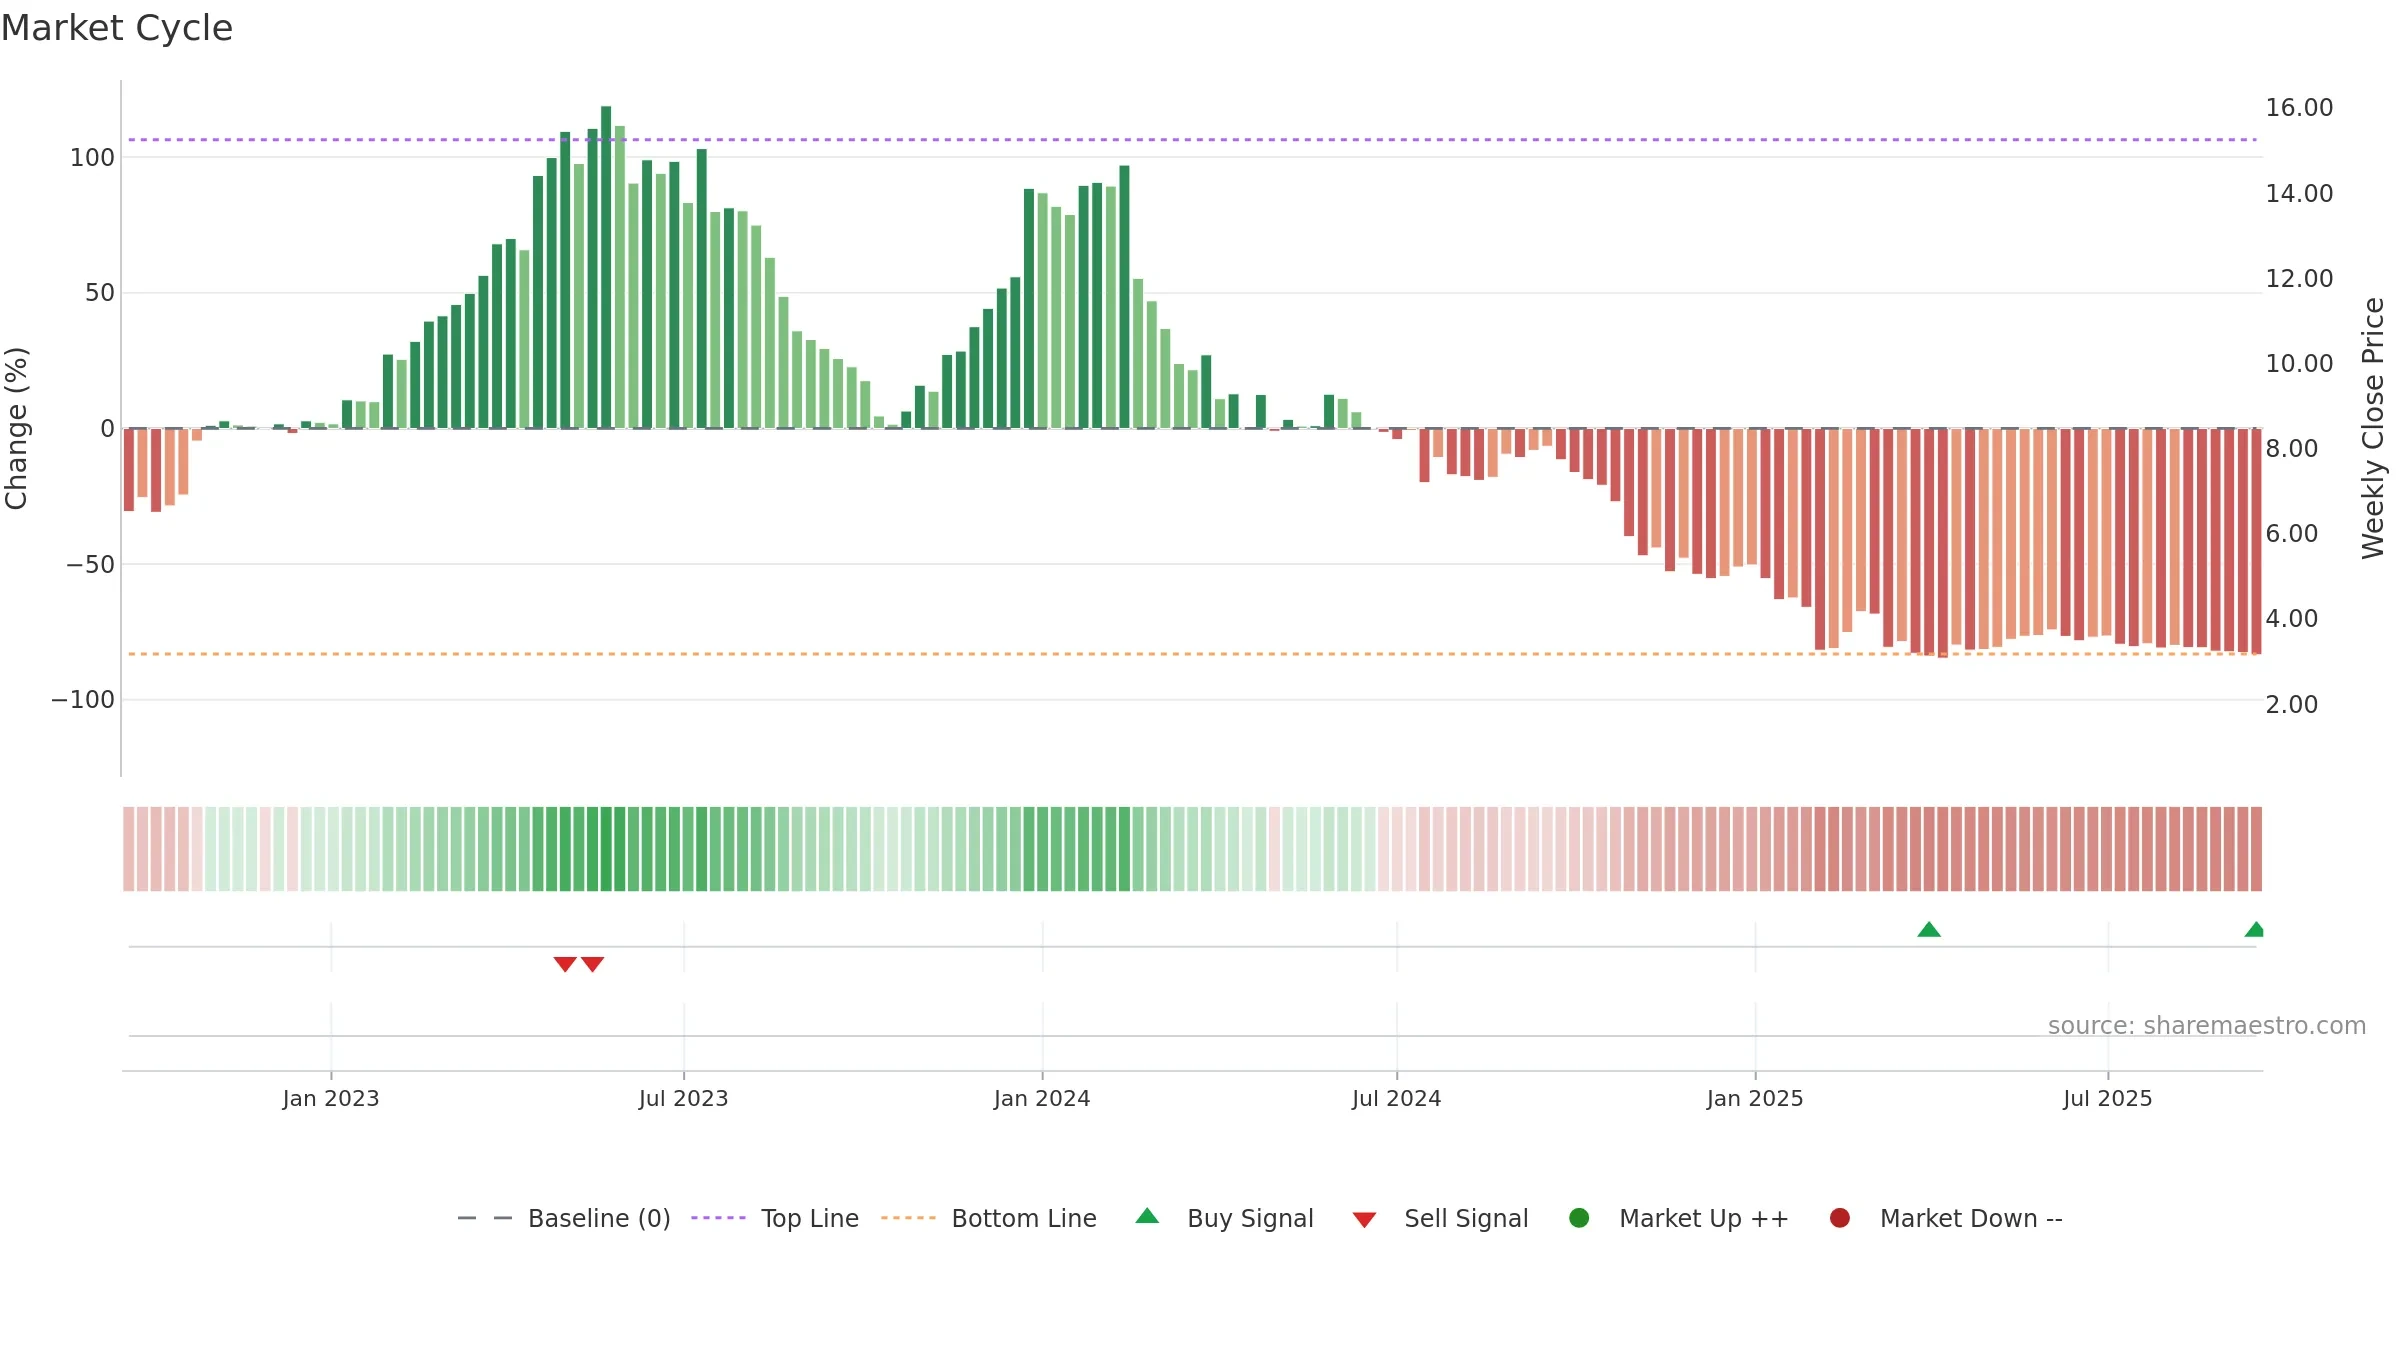The height and width of the screenshot is (1350, 2400).
Task: Click the Jan 2024 axis label
Action: (x=1042, y=1099)
